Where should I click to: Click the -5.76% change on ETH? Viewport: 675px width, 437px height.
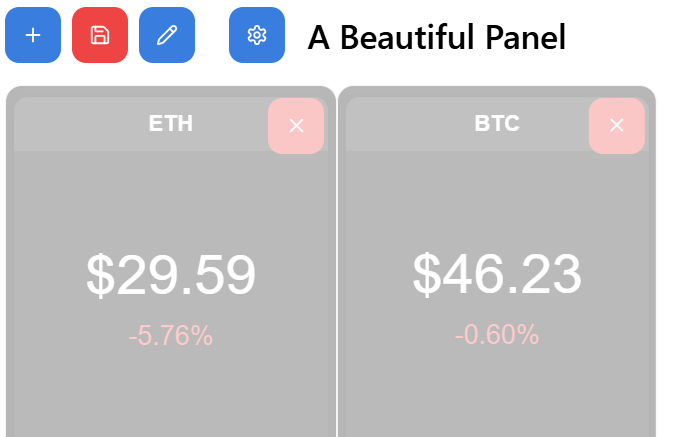coord(171,336)
